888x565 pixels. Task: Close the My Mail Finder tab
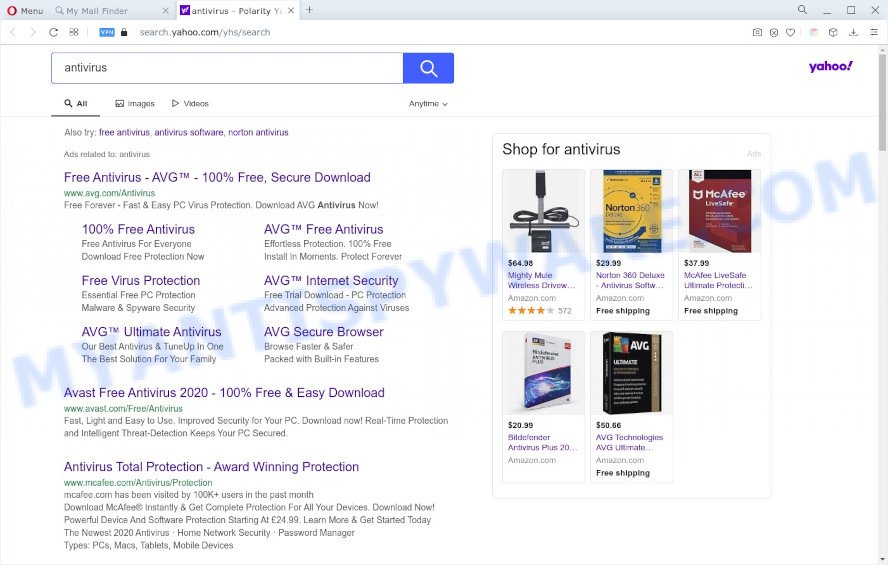165,10
